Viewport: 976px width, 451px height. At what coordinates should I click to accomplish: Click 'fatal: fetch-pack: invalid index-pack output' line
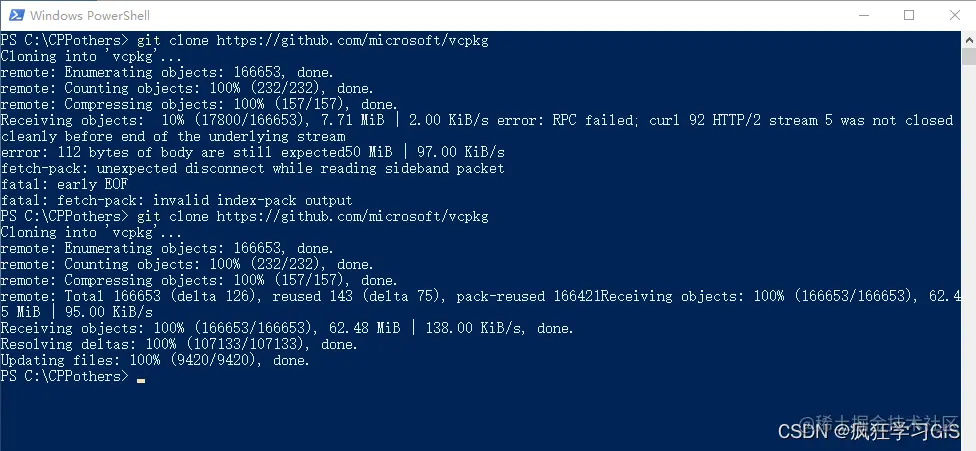pyautogui.click(x=177, y=200)
